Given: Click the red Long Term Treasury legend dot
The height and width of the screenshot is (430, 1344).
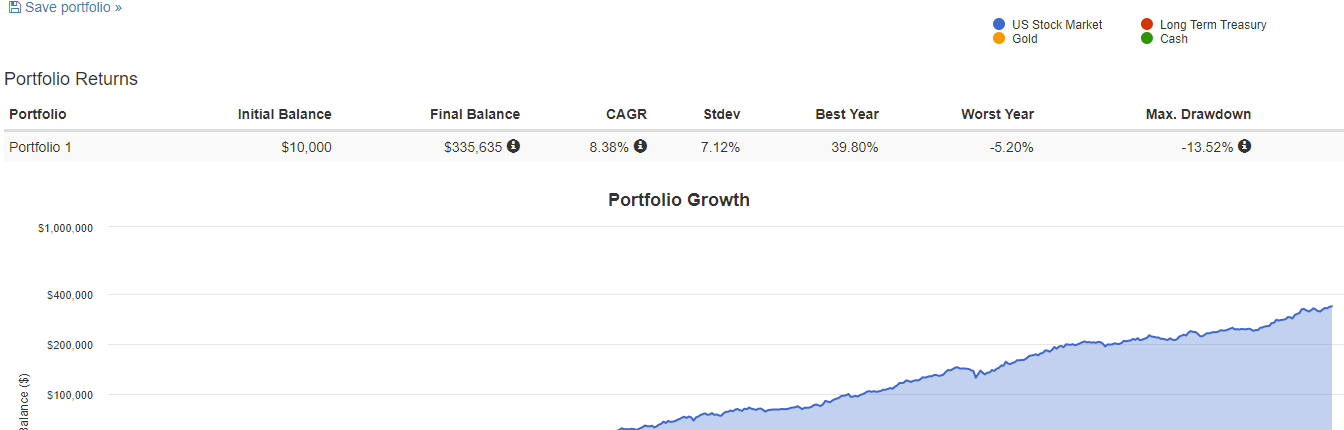Looking at the screenshot, I should 1147,25.
